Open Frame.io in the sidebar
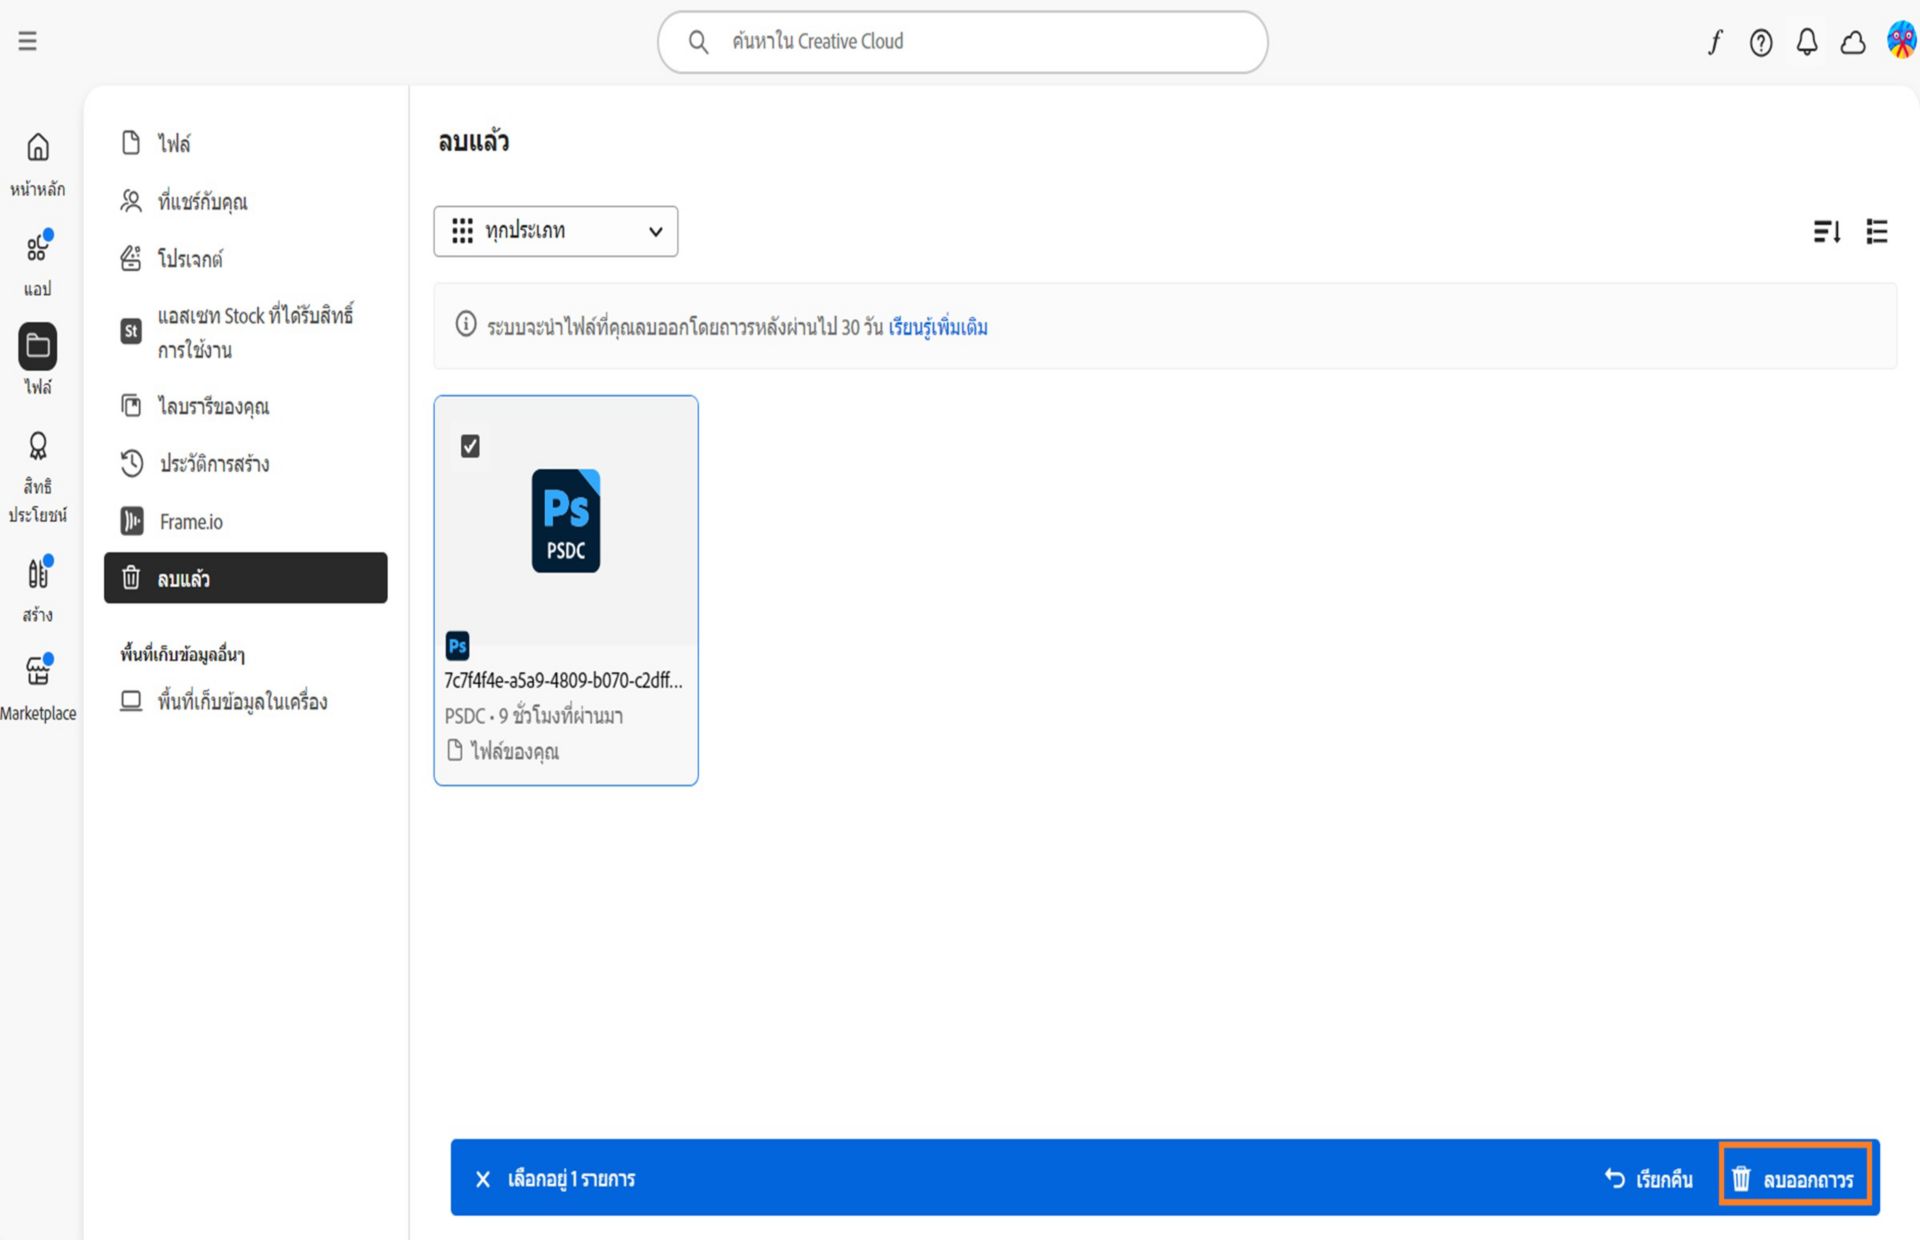 click(x=245, y=521)
